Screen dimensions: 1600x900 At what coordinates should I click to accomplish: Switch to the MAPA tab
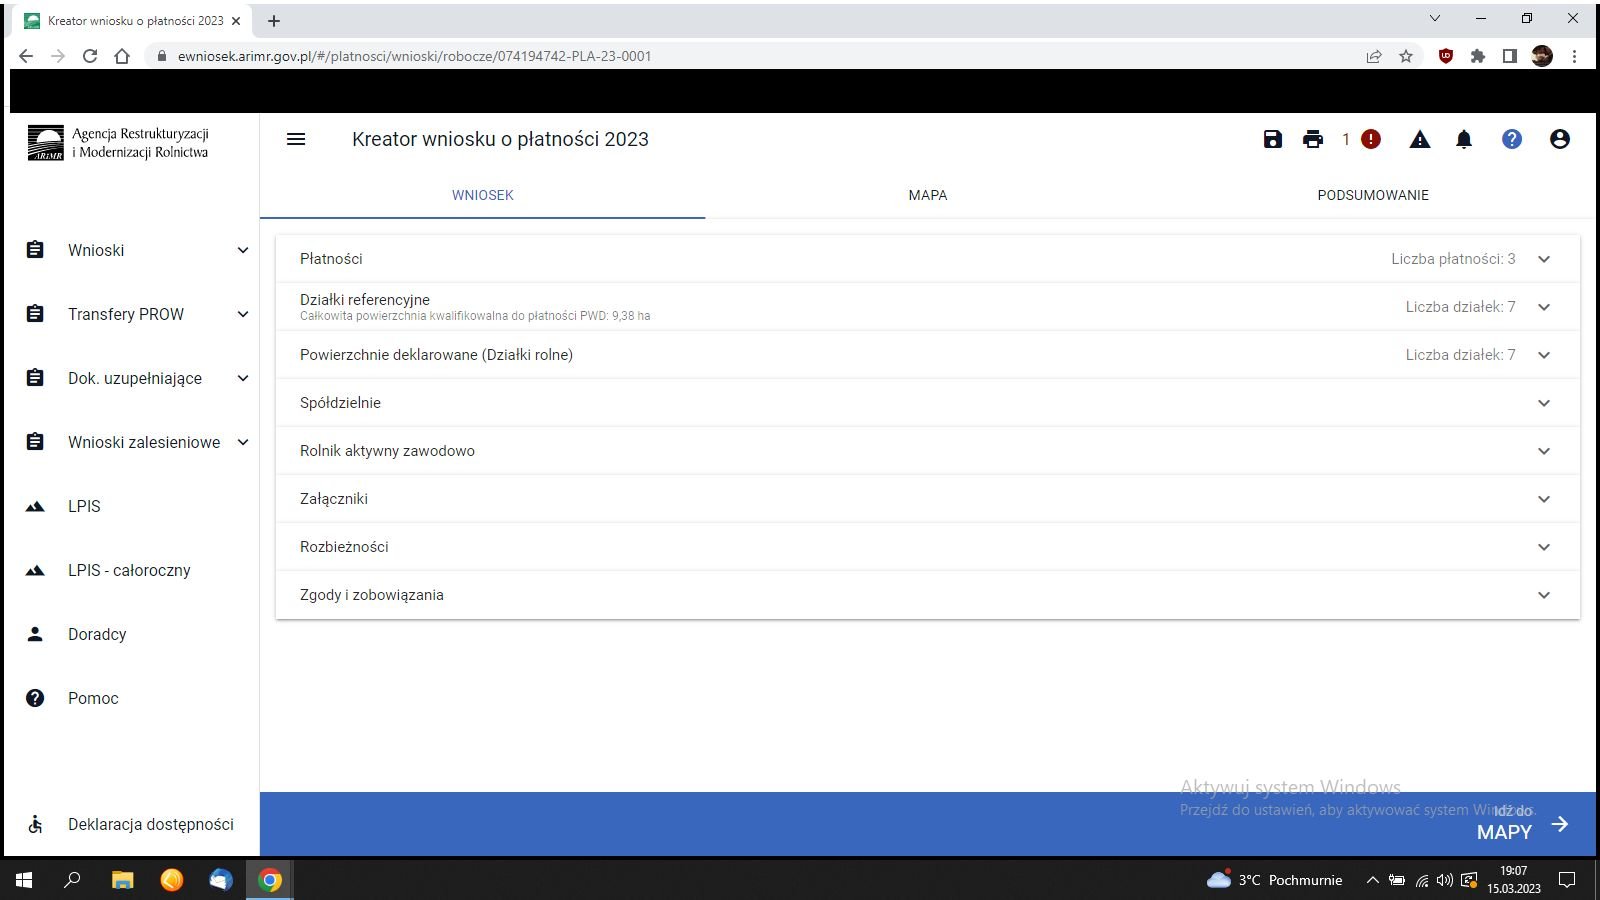(927, 195)
